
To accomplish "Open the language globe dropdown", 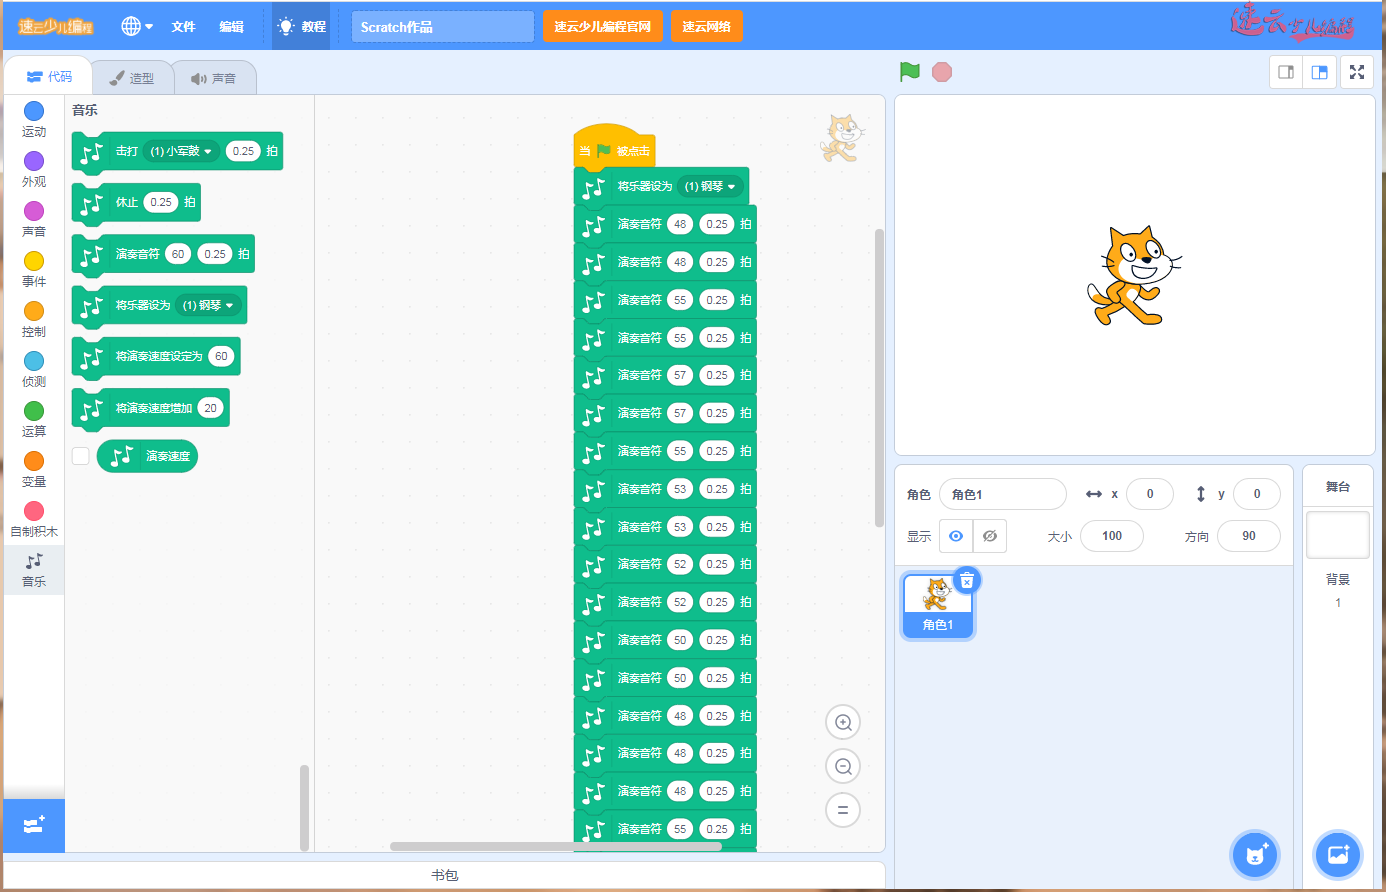I will coord(136,27).
